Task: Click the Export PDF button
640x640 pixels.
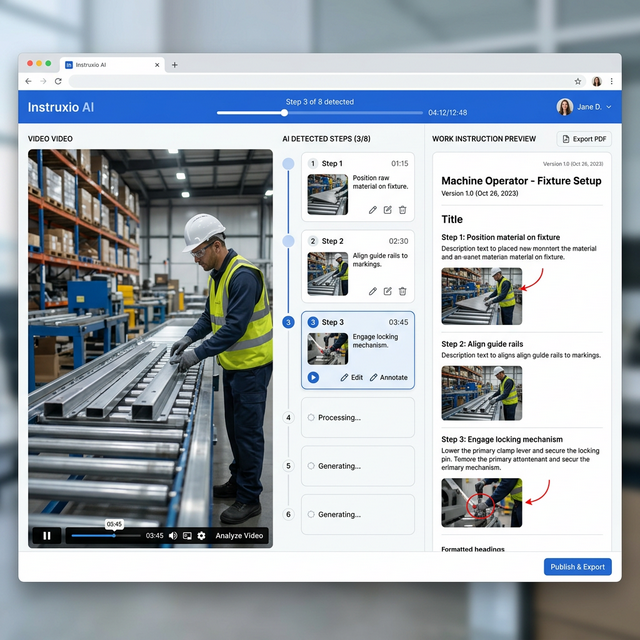Action: point(583,139)
